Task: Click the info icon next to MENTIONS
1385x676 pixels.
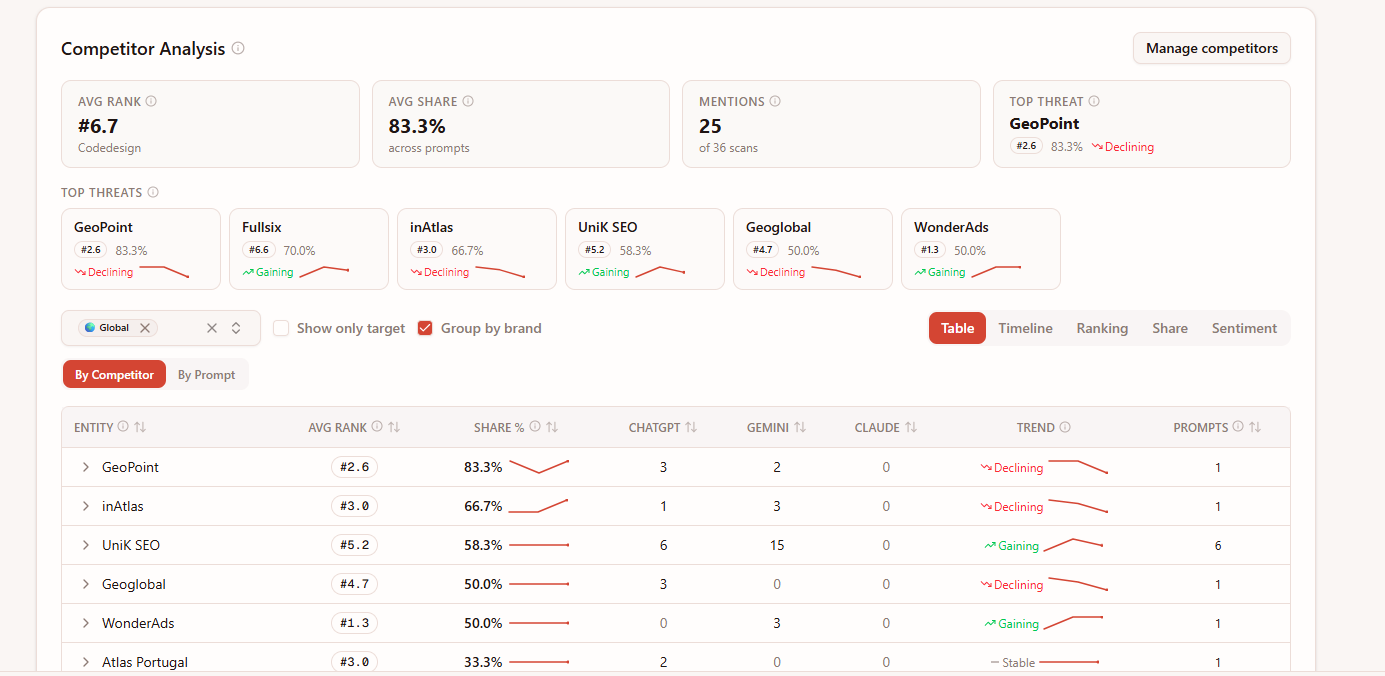Action: [775, 101]
